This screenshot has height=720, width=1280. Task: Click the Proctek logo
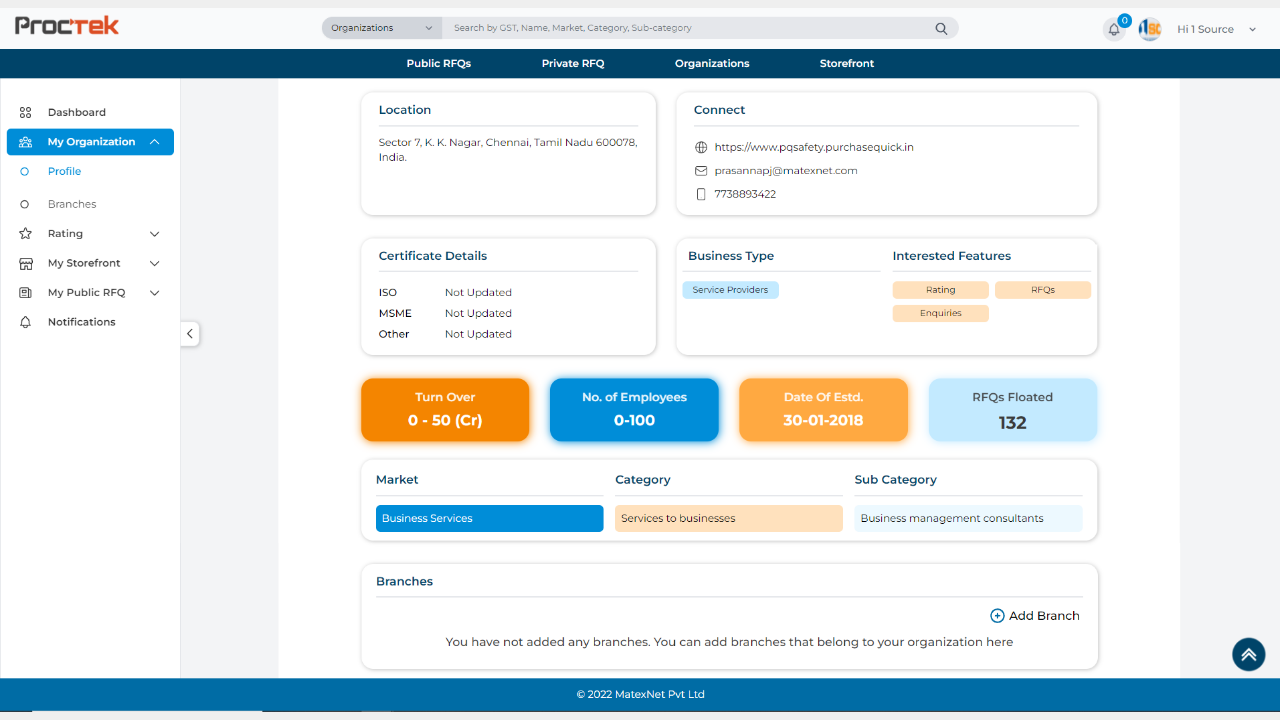coord(67,26)
